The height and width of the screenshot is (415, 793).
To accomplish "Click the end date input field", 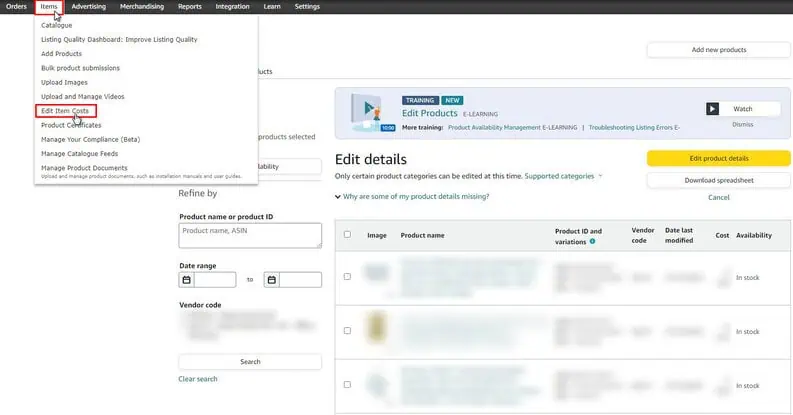I will (x=300, y=280).
